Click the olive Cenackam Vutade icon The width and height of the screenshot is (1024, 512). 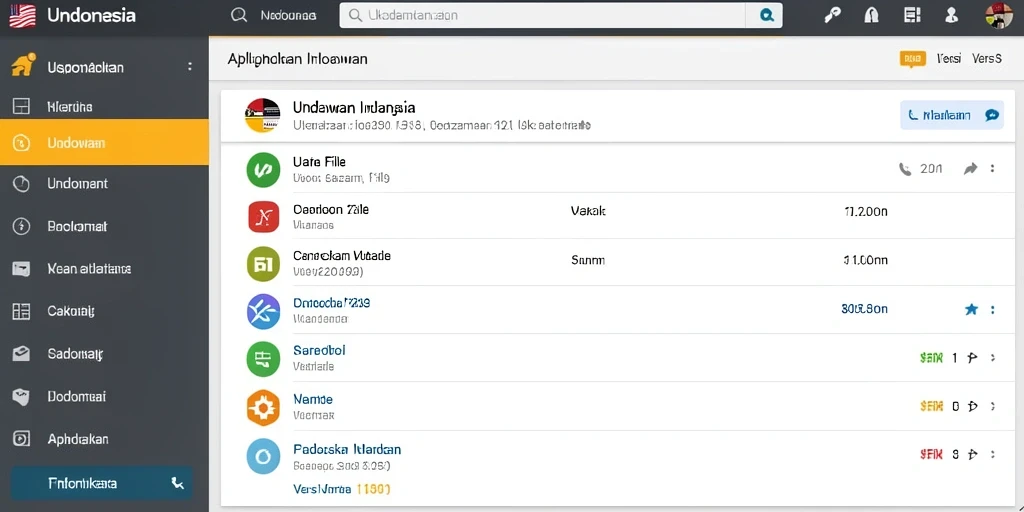pyautogui.click(x=263, y=264)
